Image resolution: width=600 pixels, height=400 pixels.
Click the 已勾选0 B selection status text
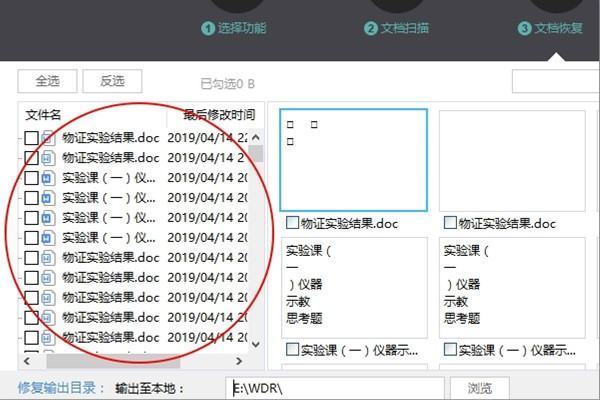tap(228, 83)
